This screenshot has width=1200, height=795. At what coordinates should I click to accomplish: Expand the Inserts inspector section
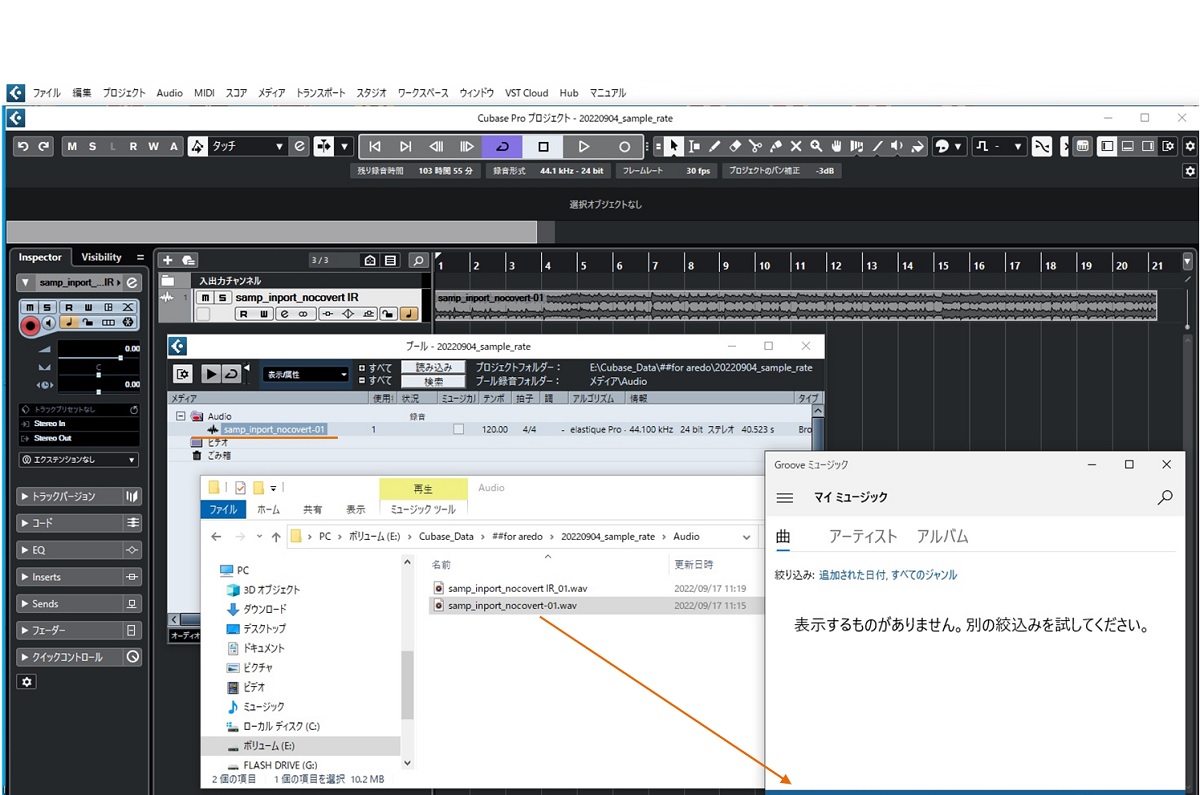click(x=80, y=577)
